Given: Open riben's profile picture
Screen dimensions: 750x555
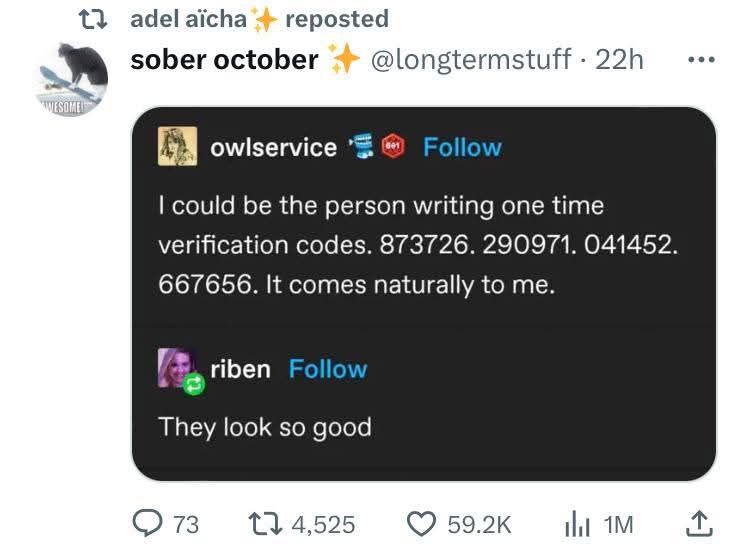Looking at the screenshot, I should tap(177, 367).
